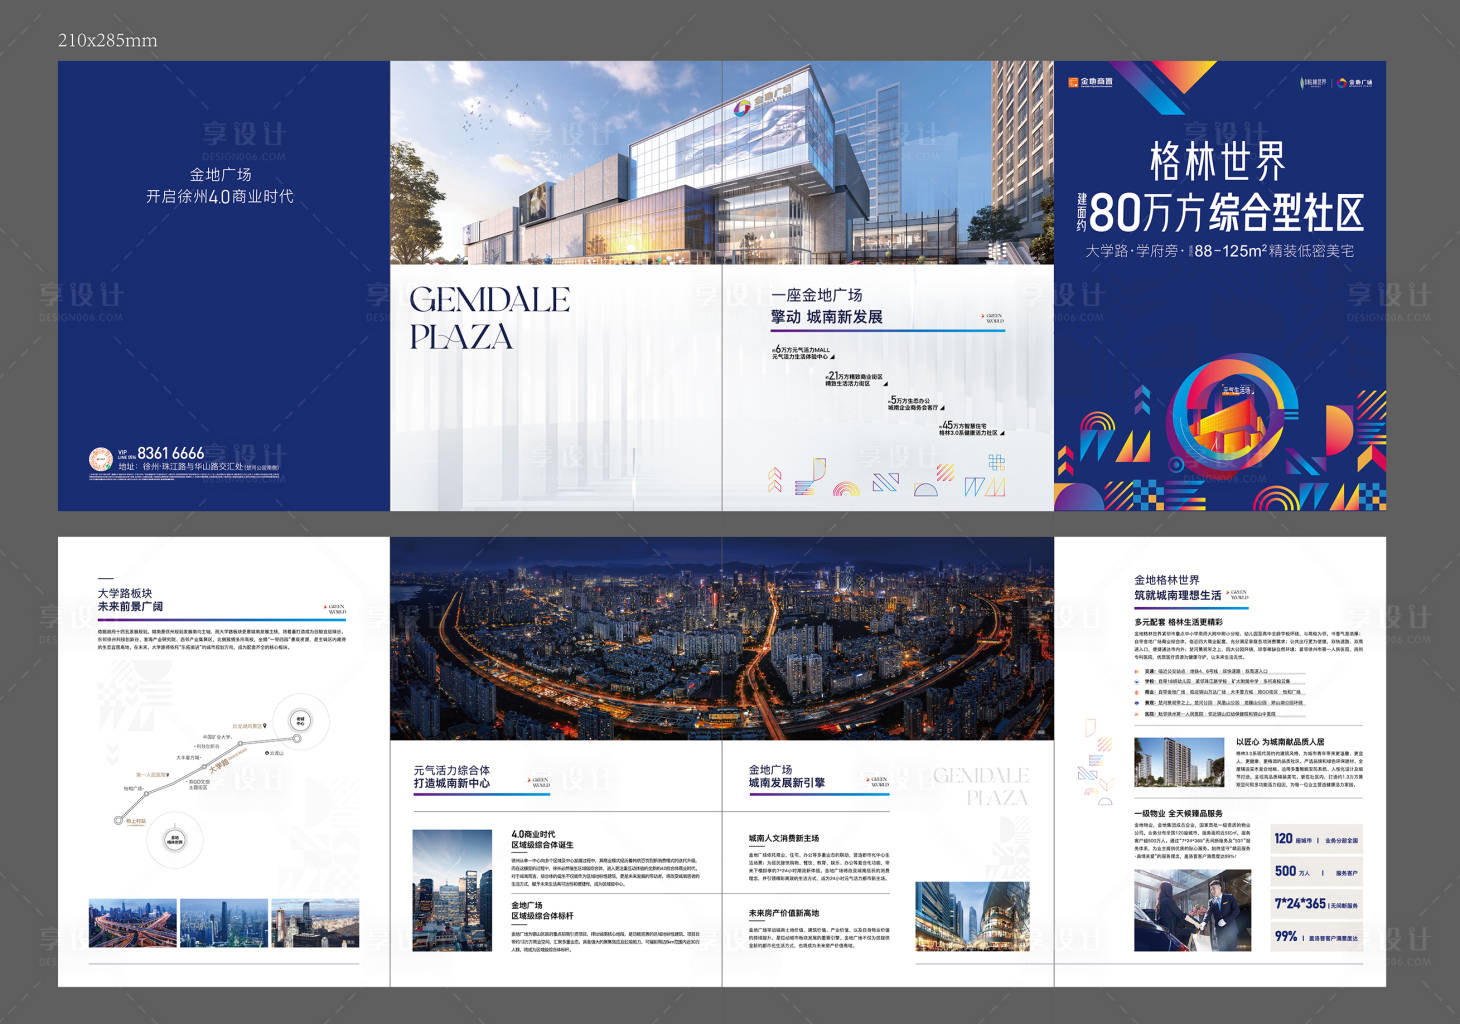Click the Green World logo beside 打造城南新中心
Viewport: 1460px width, 1024px height.
(540, 782)
